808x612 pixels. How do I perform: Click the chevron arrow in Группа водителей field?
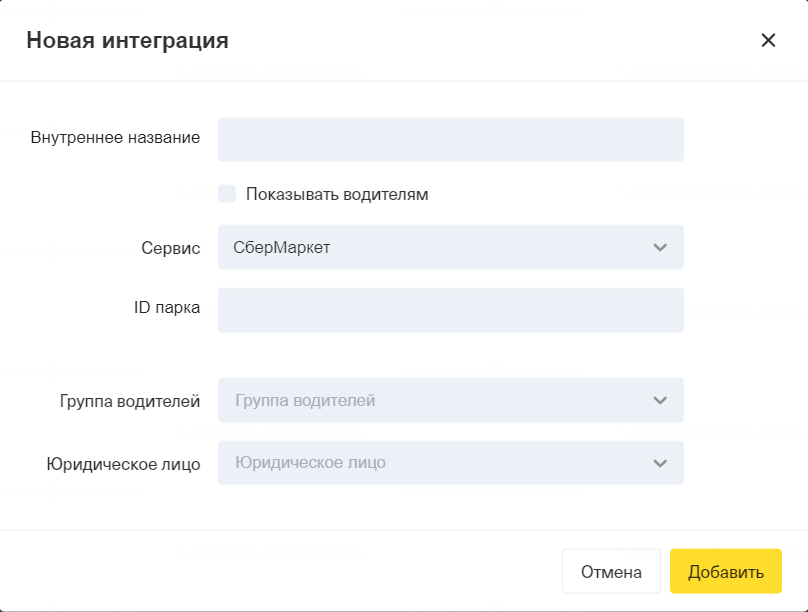659,400
